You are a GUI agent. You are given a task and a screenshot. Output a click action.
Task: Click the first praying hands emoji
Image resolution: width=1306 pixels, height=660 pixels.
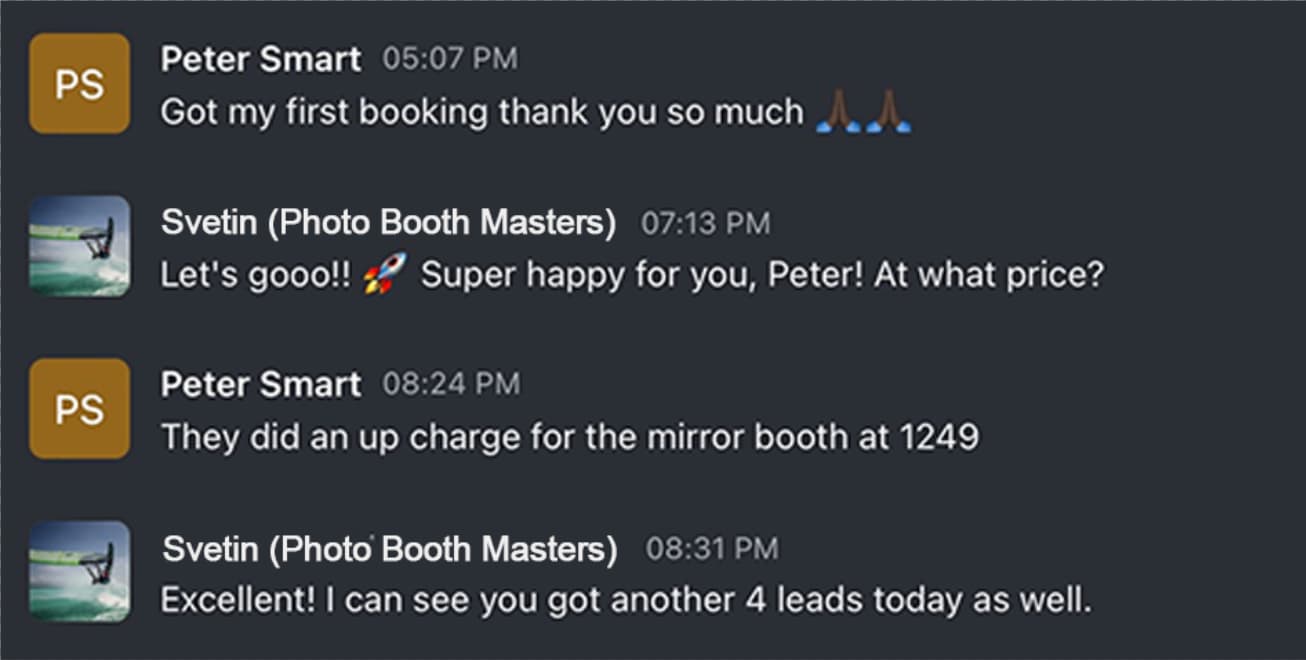click(x=838, y=112)
